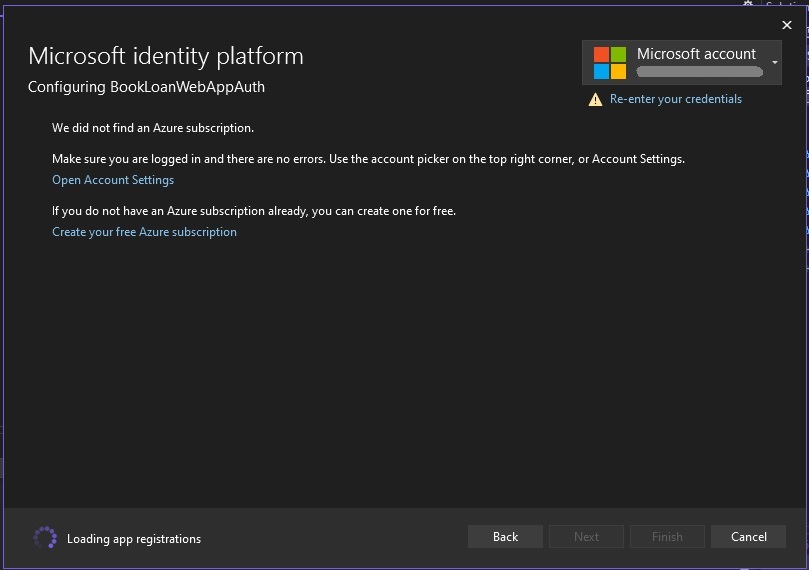
Task: Click 'We did not find an Azure subscription.' message
Action: tap(153, 128)
